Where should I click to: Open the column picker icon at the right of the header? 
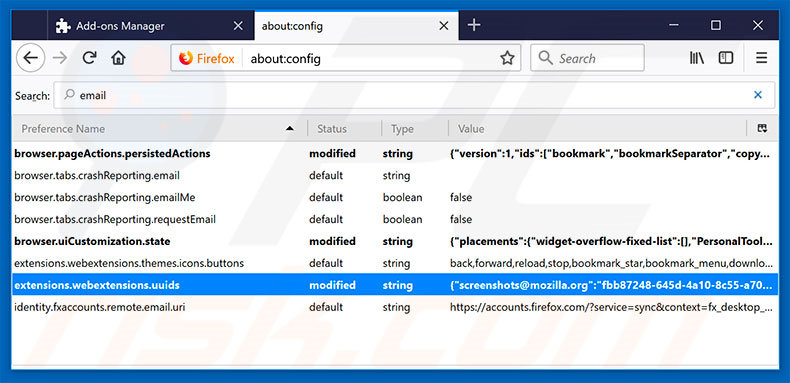pyautogui.click(x=762, y=129)
